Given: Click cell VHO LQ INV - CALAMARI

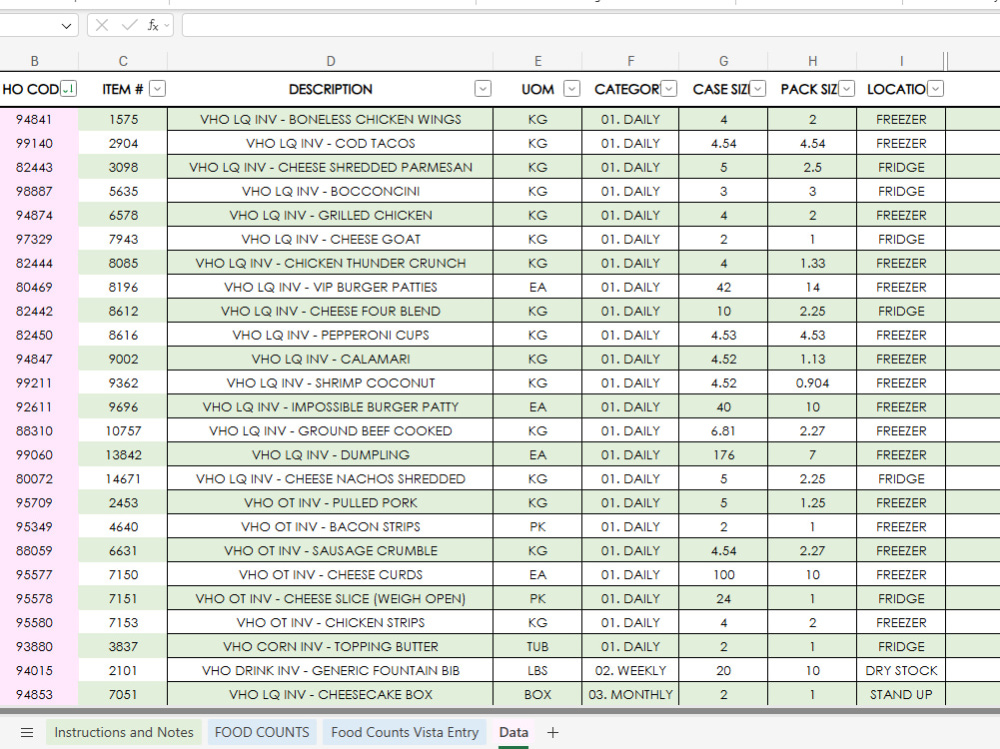Looking at the screenshot, I should [330, 359].
